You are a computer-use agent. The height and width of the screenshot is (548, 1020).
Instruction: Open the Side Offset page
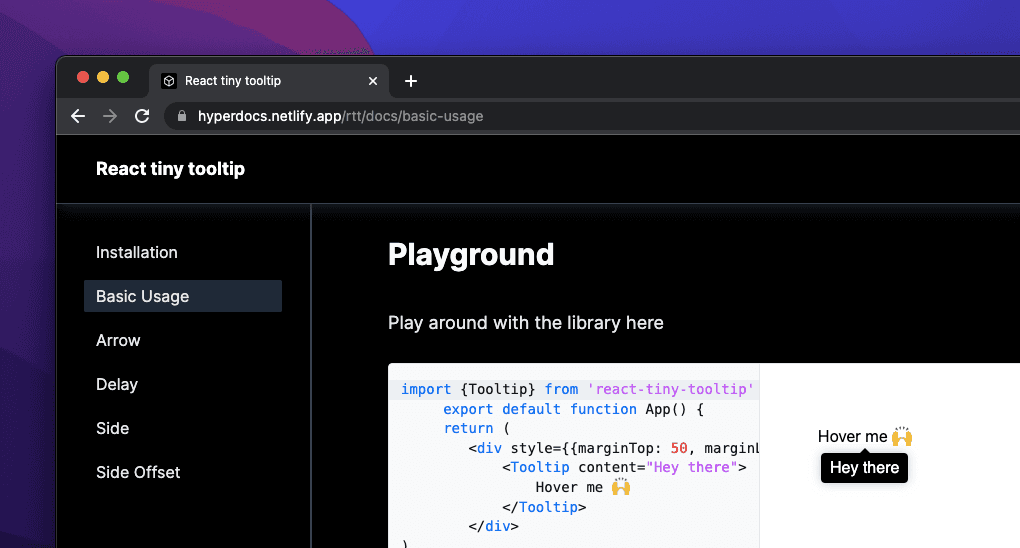(x=138, y=472)
